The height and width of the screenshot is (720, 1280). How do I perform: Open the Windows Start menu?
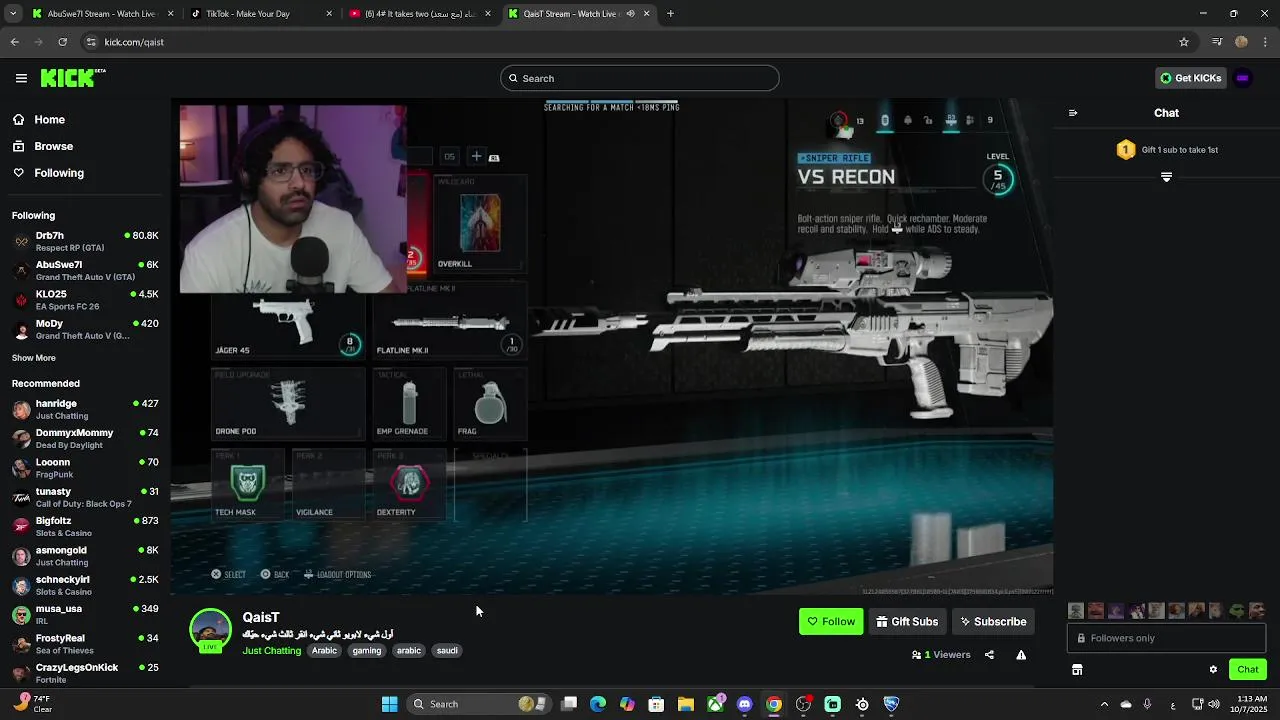click(x=390, y=704)
